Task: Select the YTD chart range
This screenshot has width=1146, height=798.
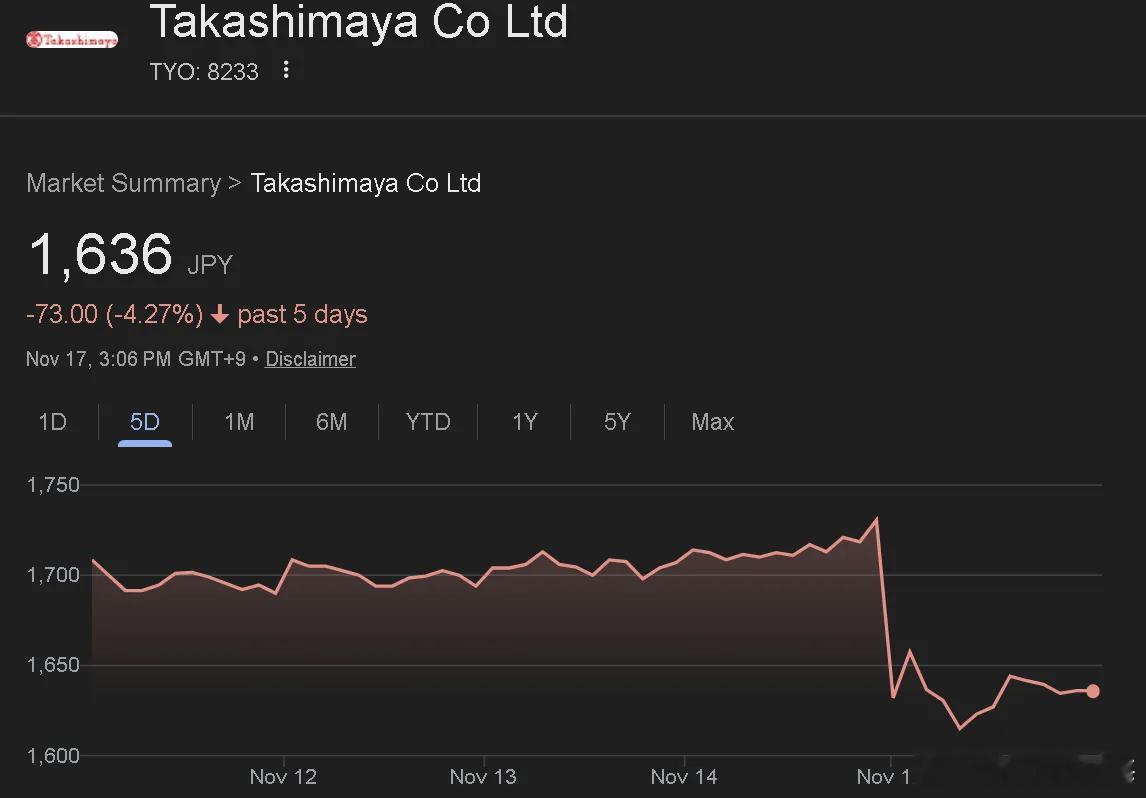Action: [428, 422]
